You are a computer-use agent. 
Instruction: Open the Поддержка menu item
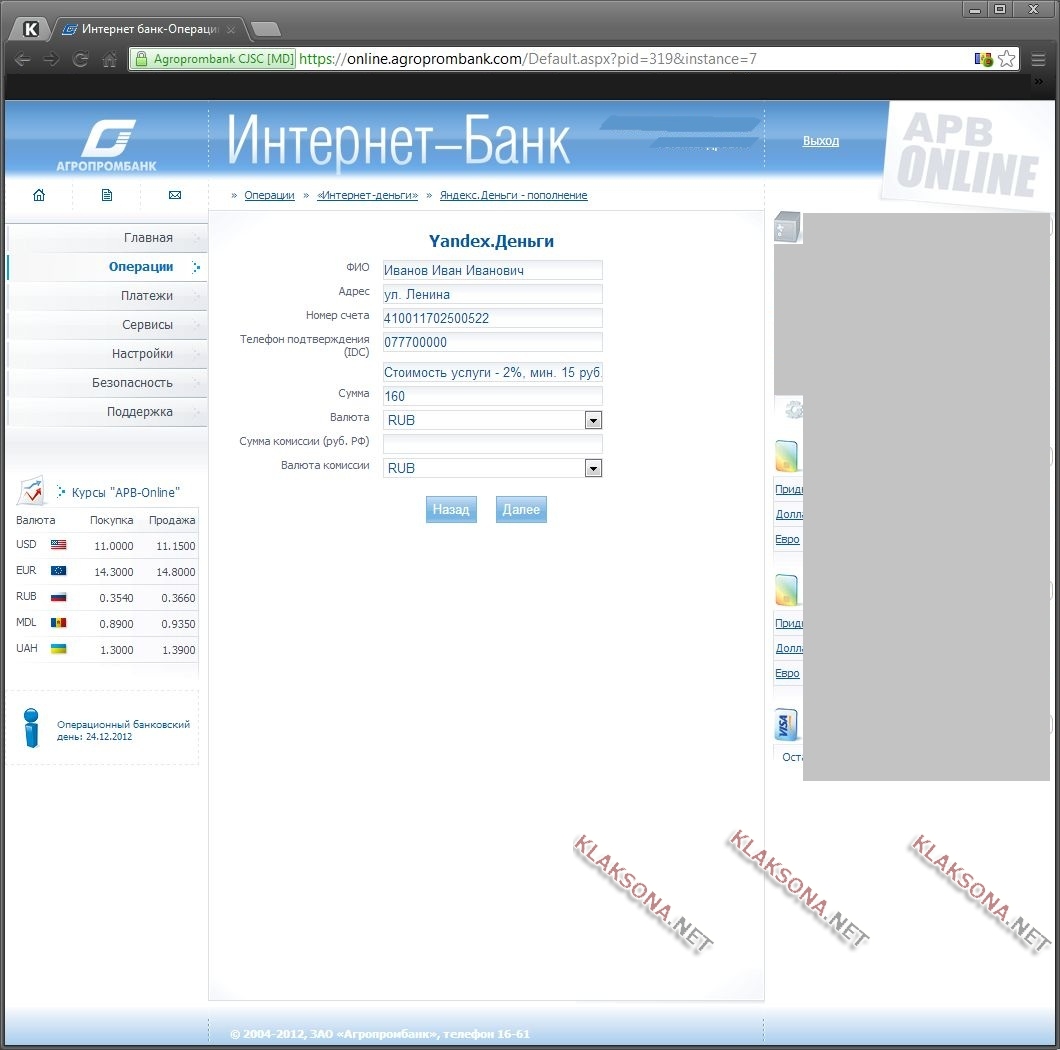pos(107,412)
